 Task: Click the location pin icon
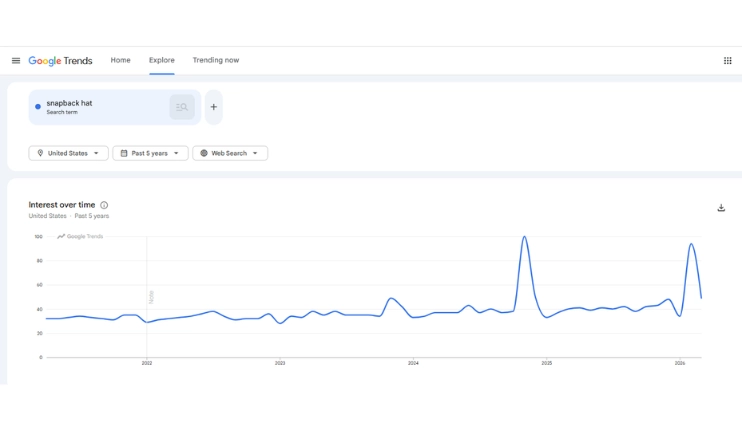tap(40, 153)
